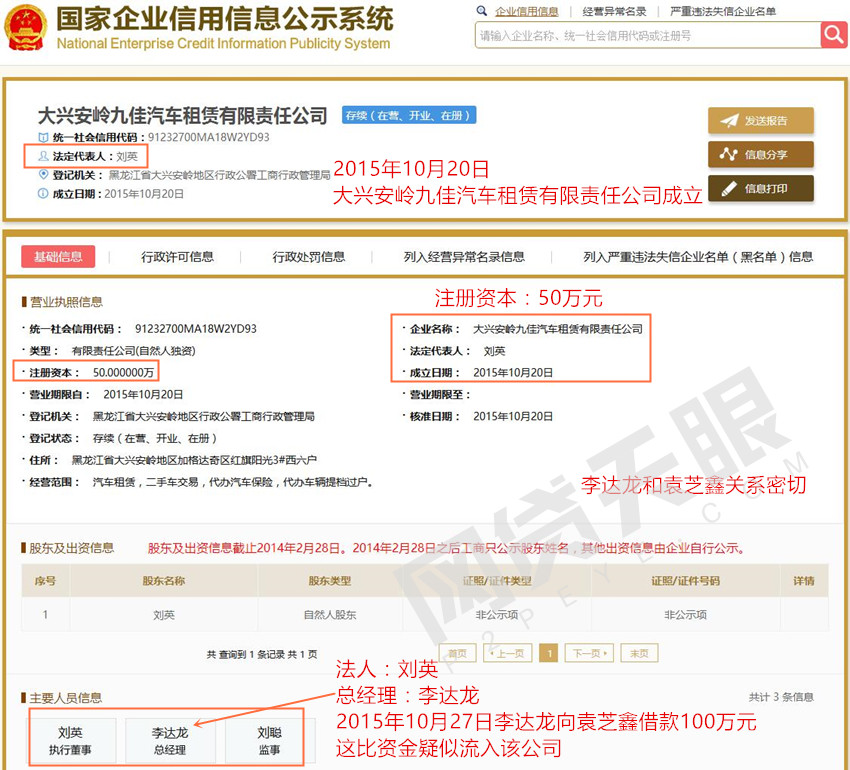Click the person icon beside 法定代表人
This screenshot has height=770, width=850.
click(x=43, y=156)
